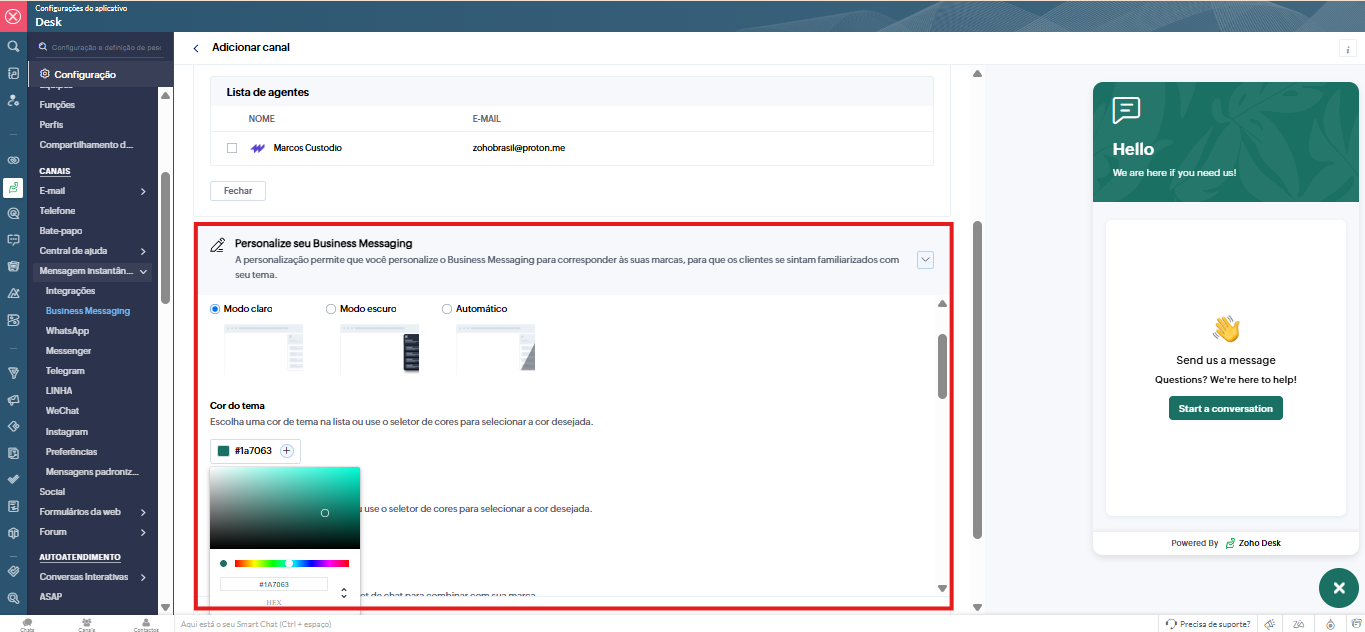Click the search magnifier icon in left rail
Viewport: 1365px width, 632px height.
point(13,46)
